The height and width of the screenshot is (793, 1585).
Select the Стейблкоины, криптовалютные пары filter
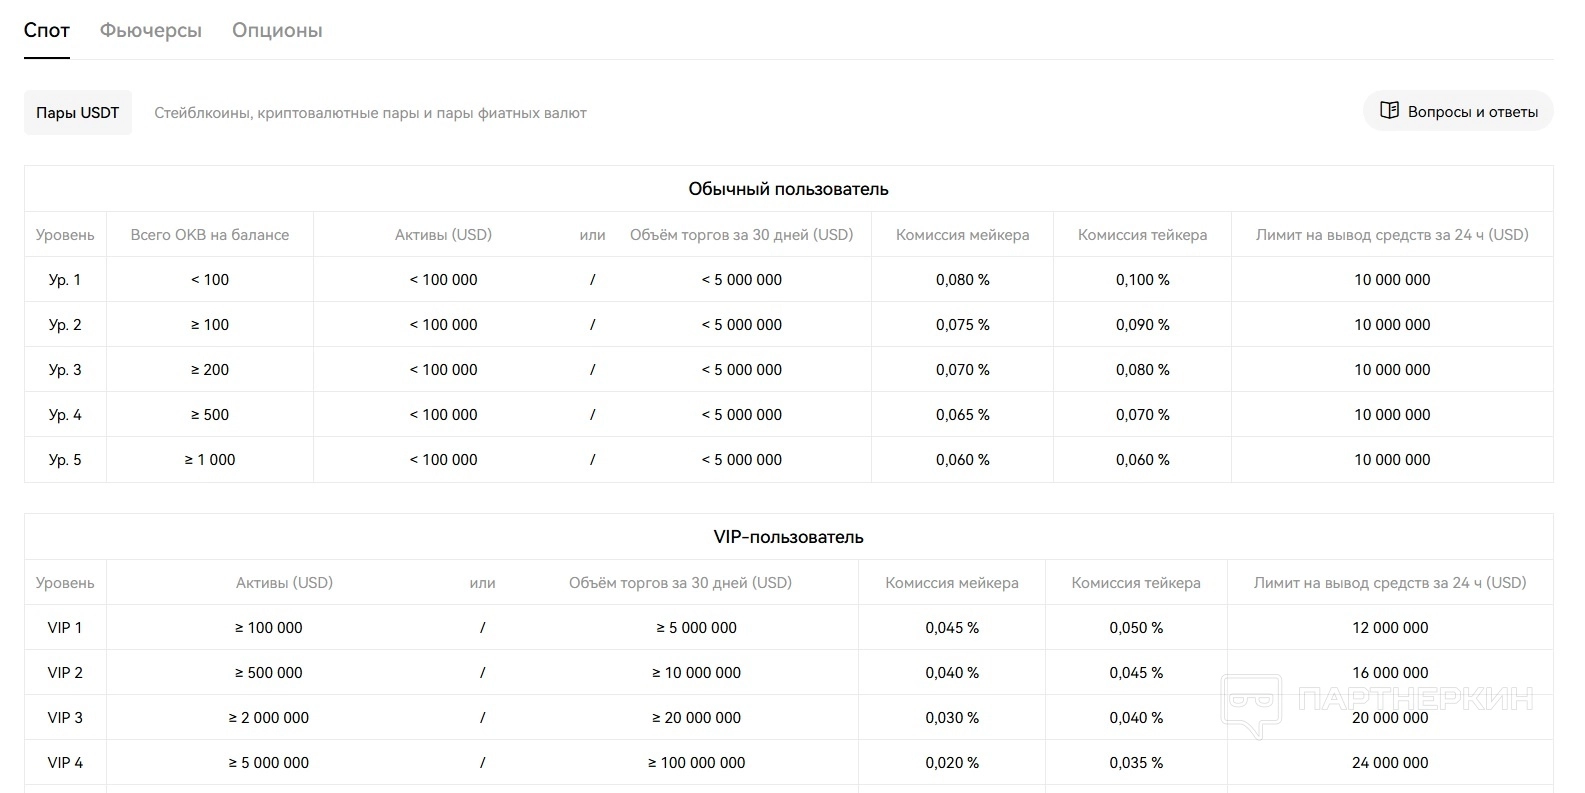[x=370, y=113]
